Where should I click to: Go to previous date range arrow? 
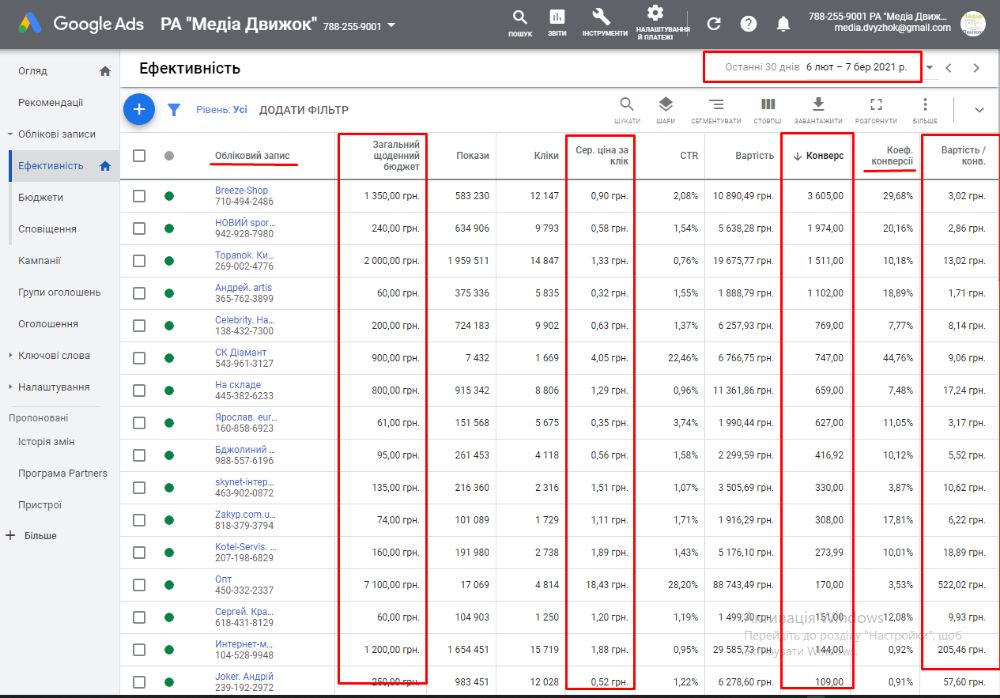(x=949, y=68)
